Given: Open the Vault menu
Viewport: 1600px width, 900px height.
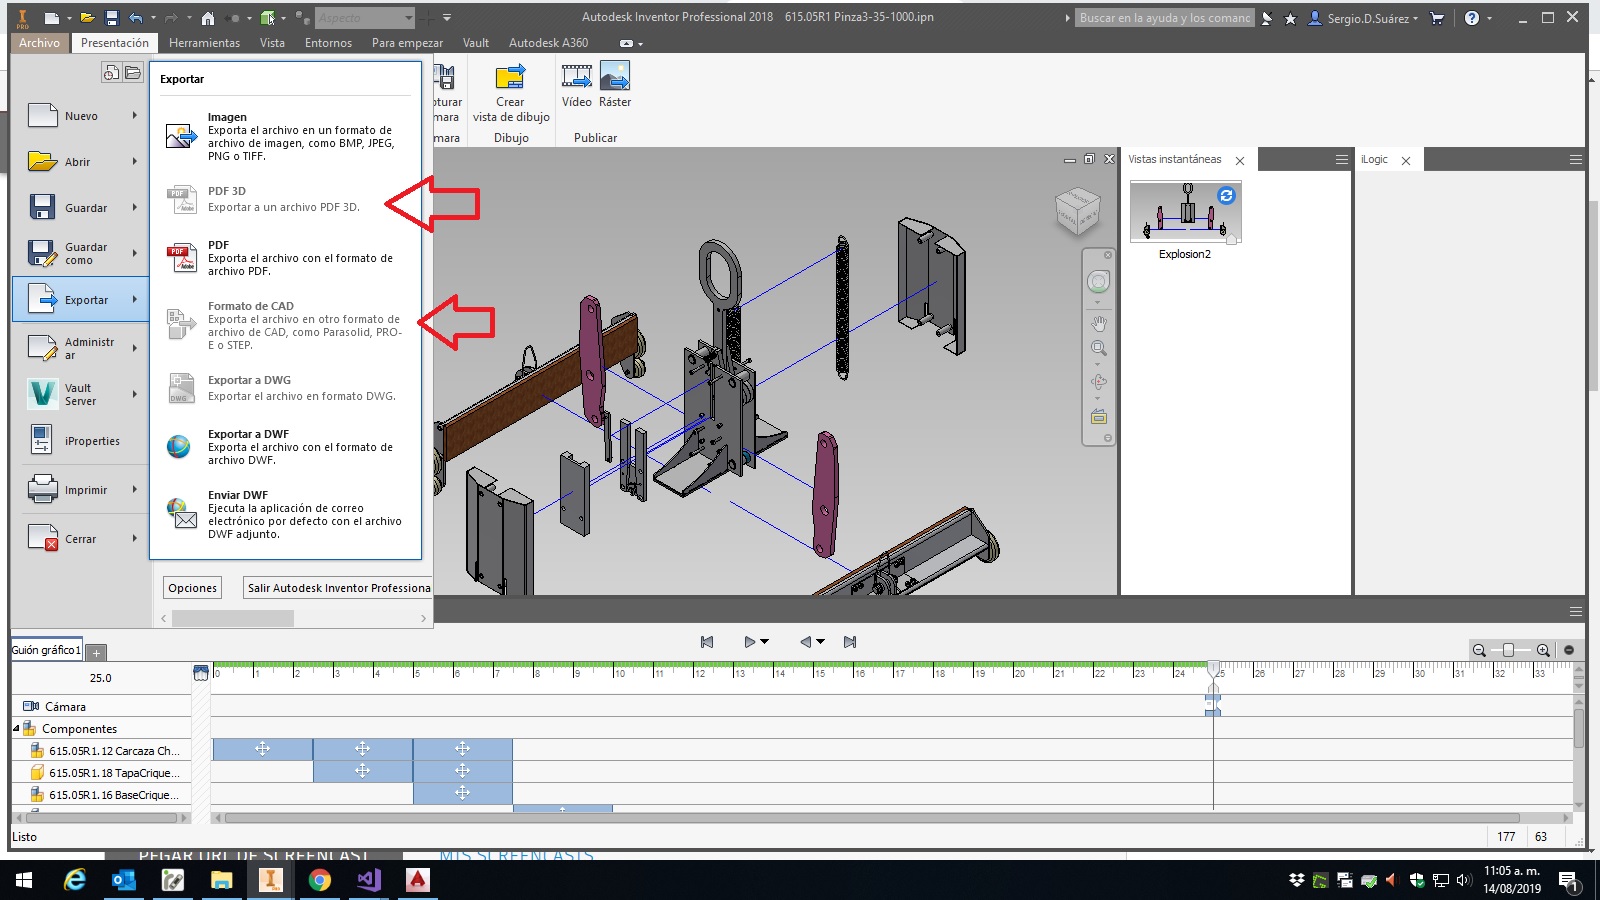Looking at the screenshot, I should pyautogui.click(x=476, y=43).
